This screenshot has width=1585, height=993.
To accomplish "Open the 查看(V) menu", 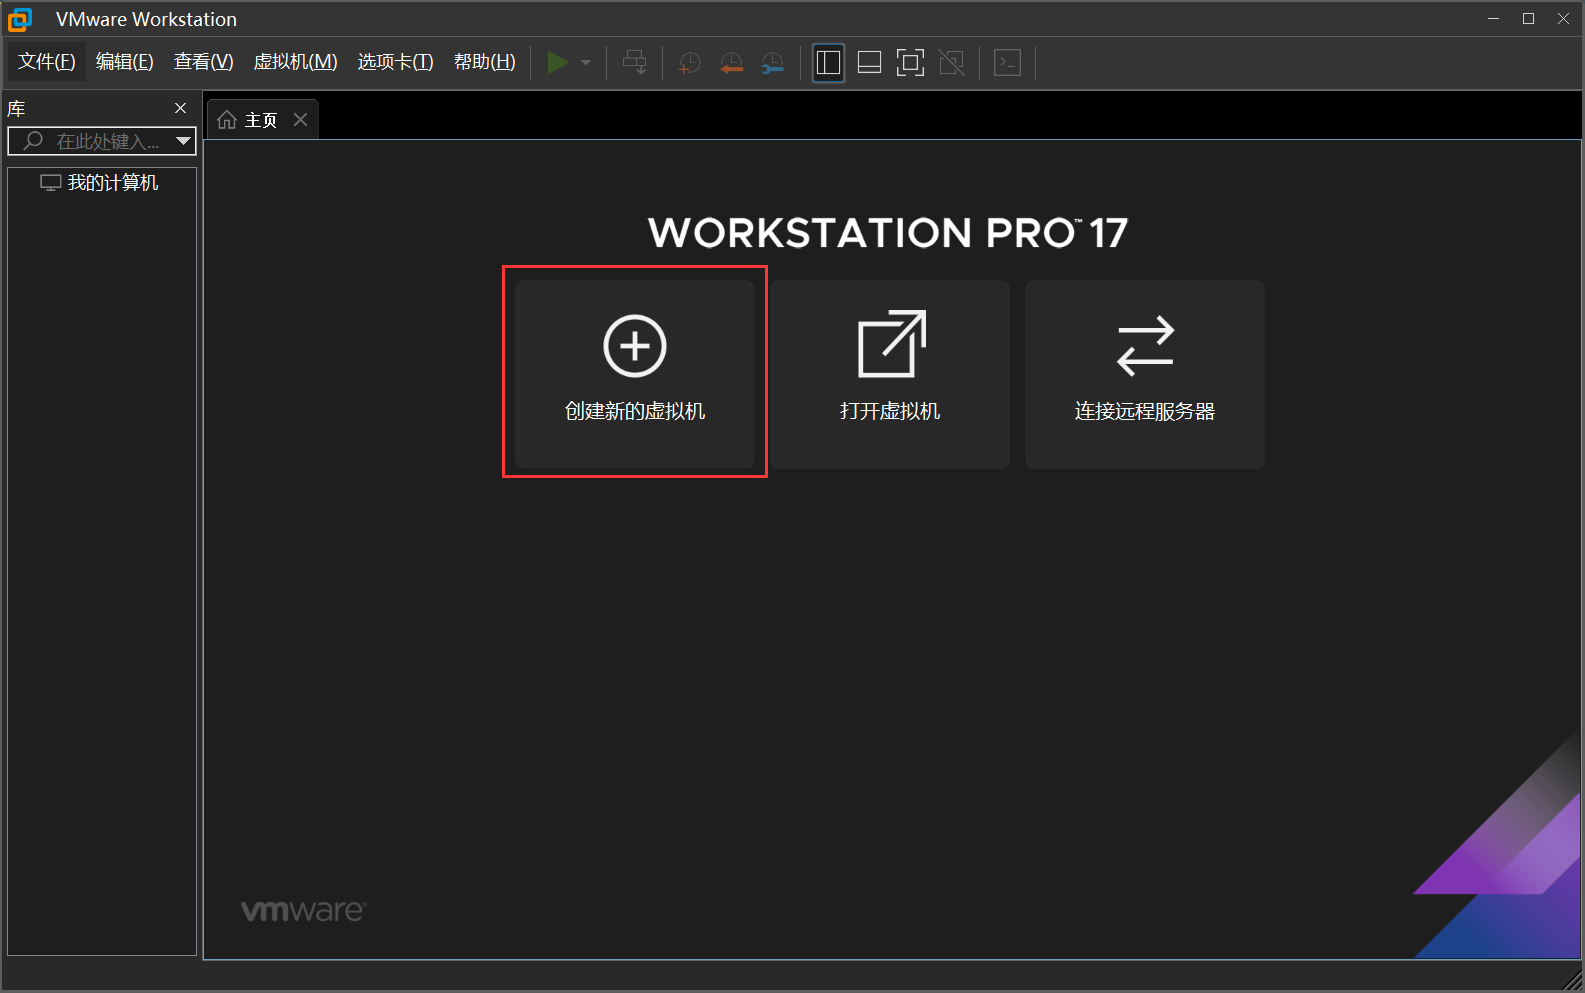I will 204,62.
